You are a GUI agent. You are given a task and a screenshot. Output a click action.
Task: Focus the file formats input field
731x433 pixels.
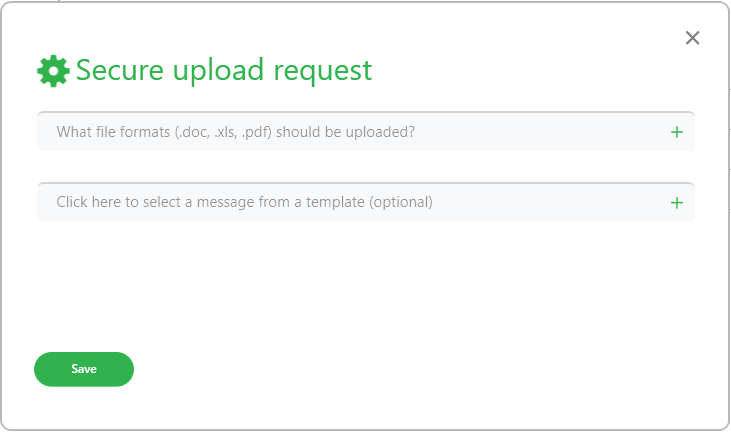366,131
